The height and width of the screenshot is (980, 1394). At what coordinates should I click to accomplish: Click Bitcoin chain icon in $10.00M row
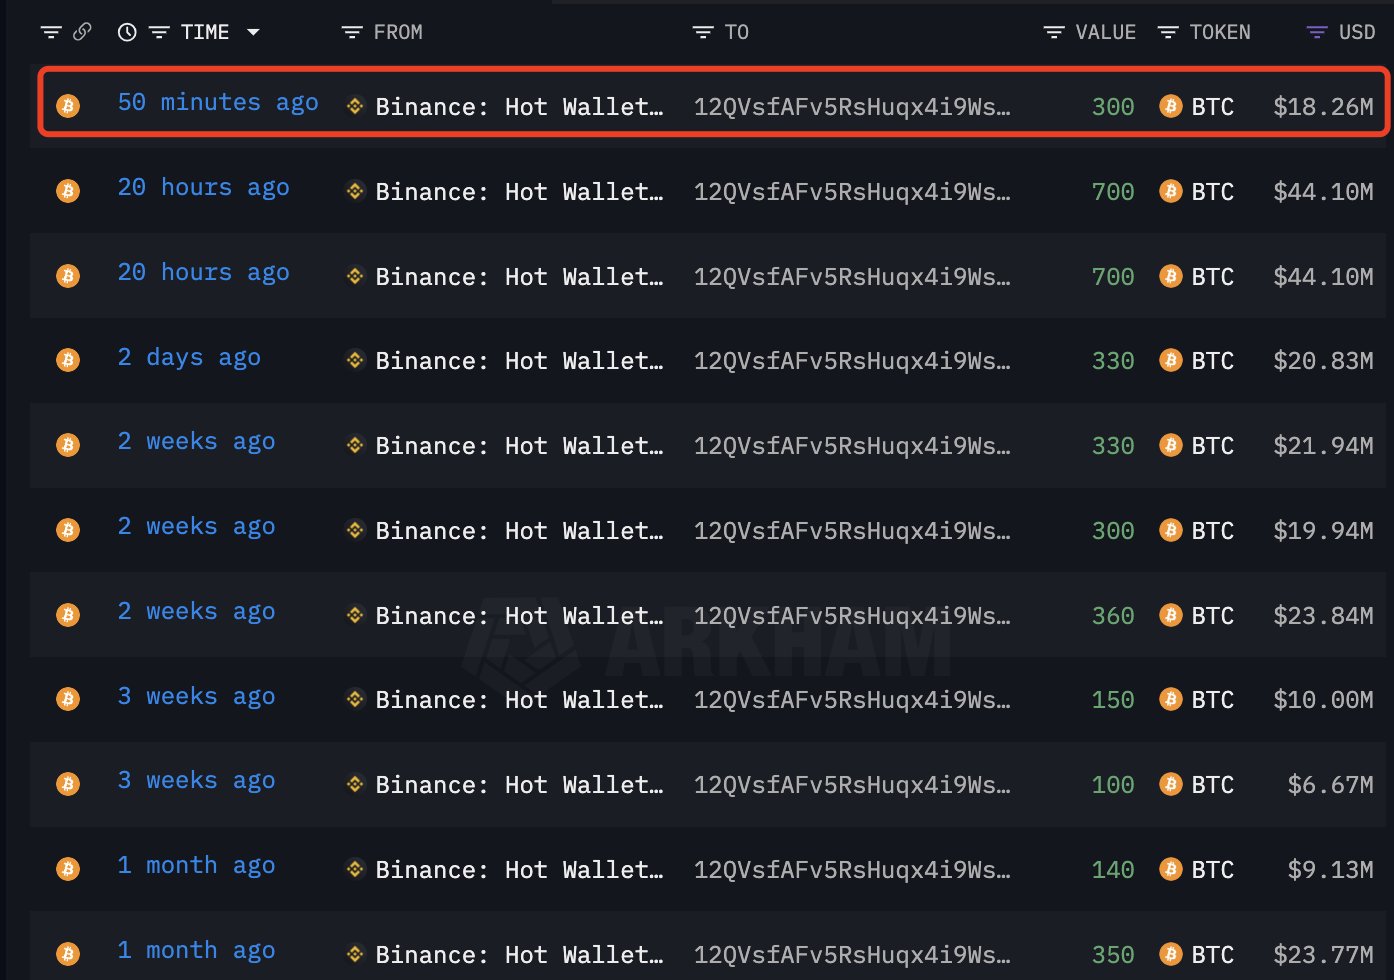[x=68, y=699]
